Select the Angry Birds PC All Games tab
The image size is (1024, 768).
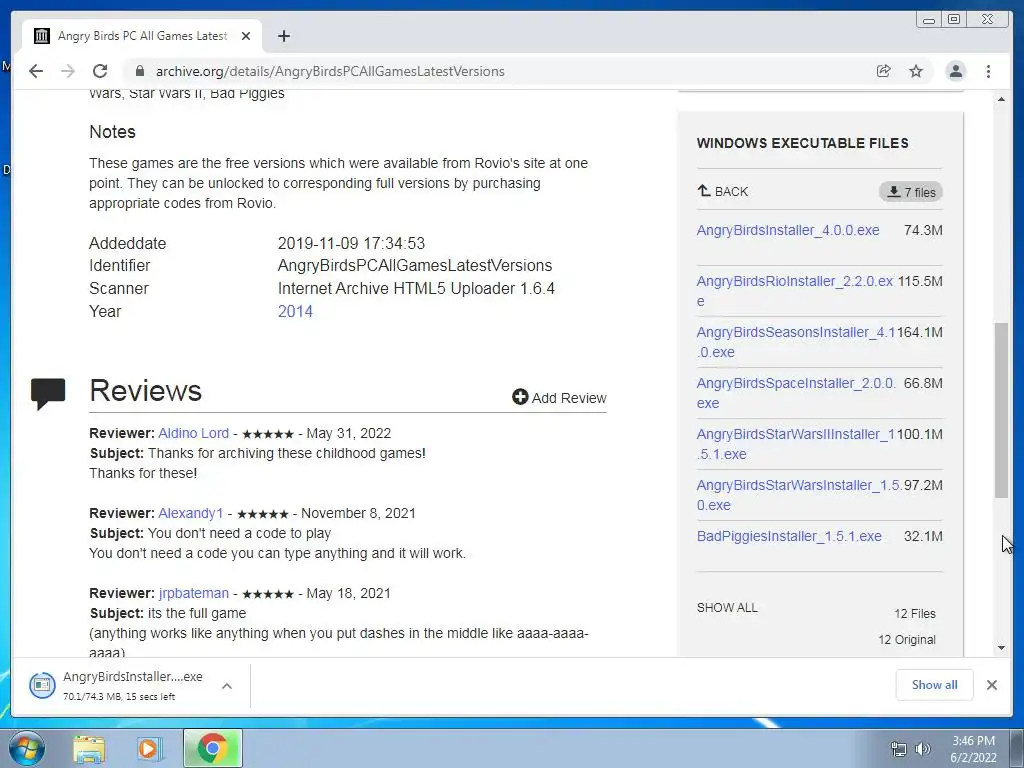click(x=142, y=36)
